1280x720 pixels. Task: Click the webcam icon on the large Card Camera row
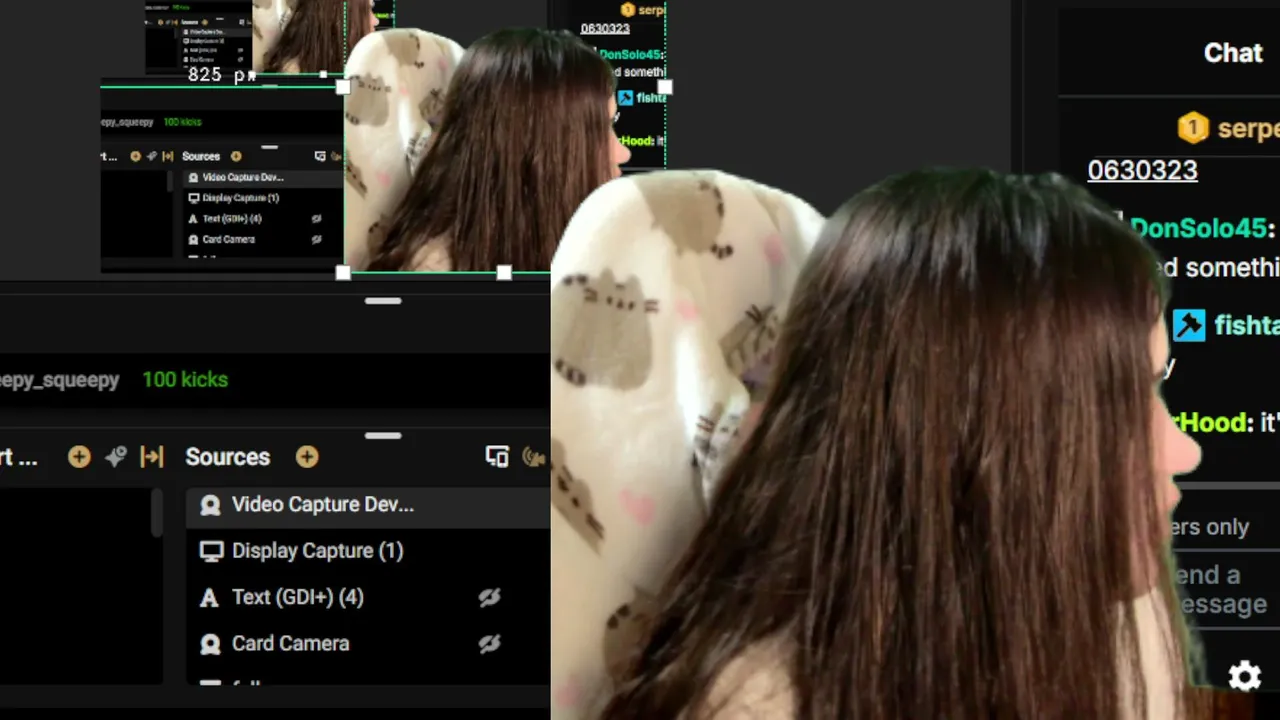point(210,644)
